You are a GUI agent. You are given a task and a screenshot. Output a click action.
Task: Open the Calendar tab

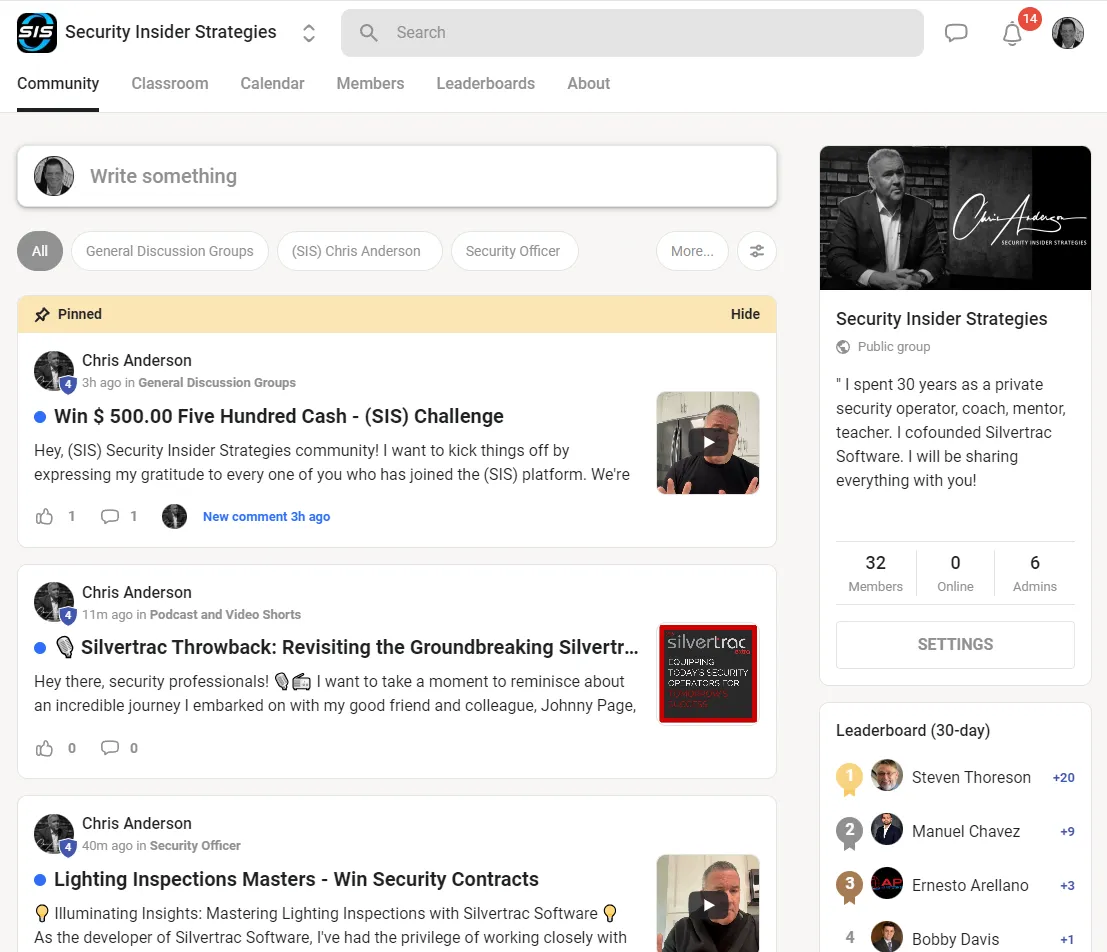(x=272, y=83)
